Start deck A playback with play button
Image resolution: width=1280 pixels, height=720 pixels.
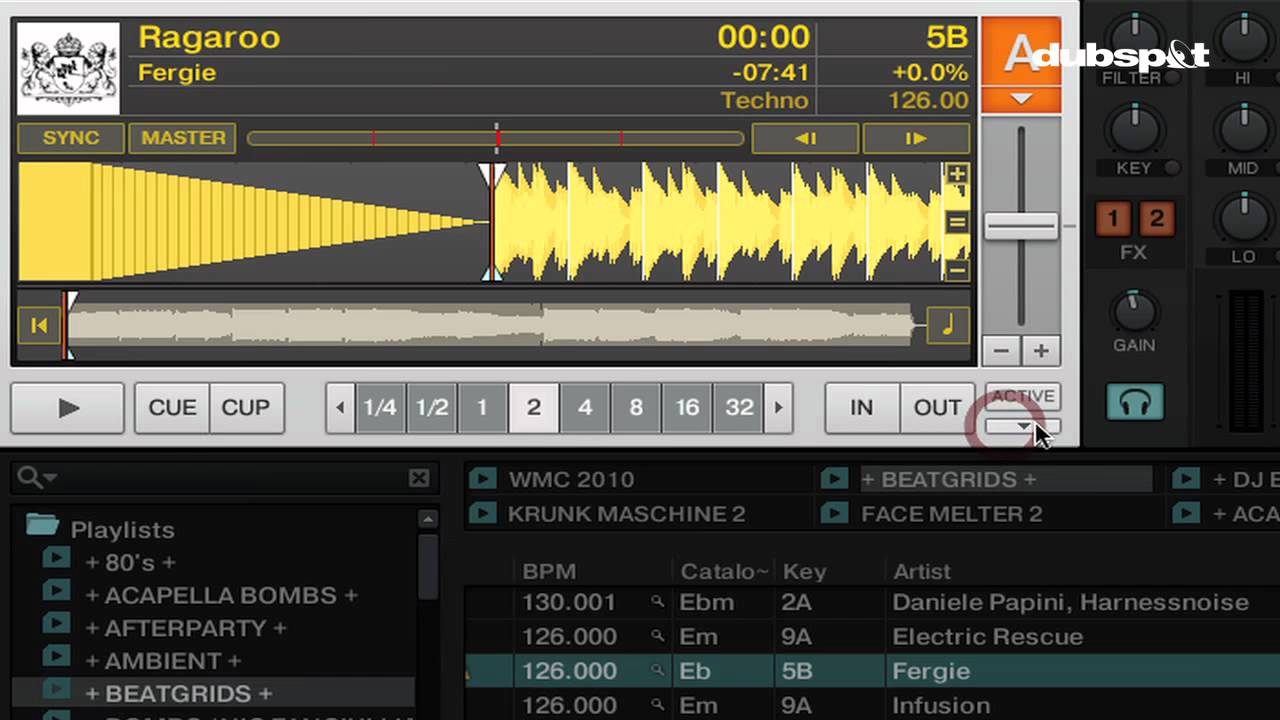tap(68, 407)
